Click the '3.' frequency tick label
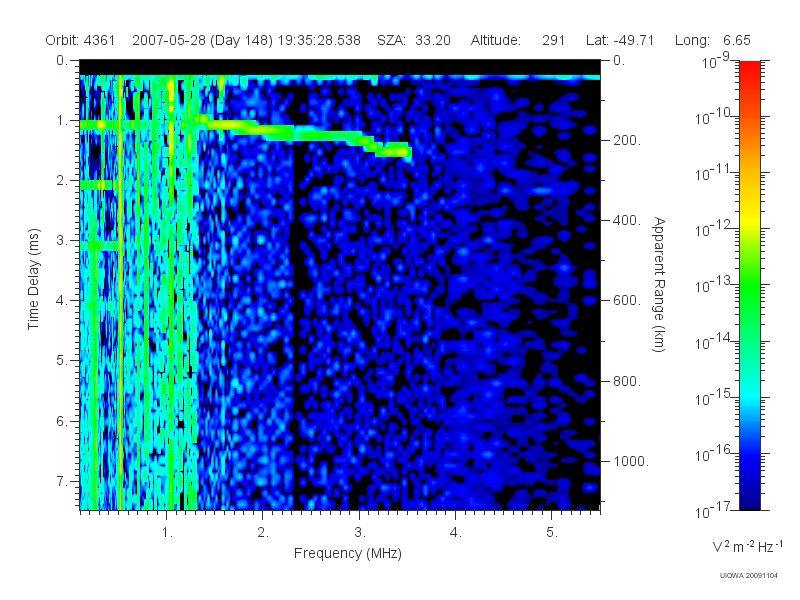 [x=360, y=533]
